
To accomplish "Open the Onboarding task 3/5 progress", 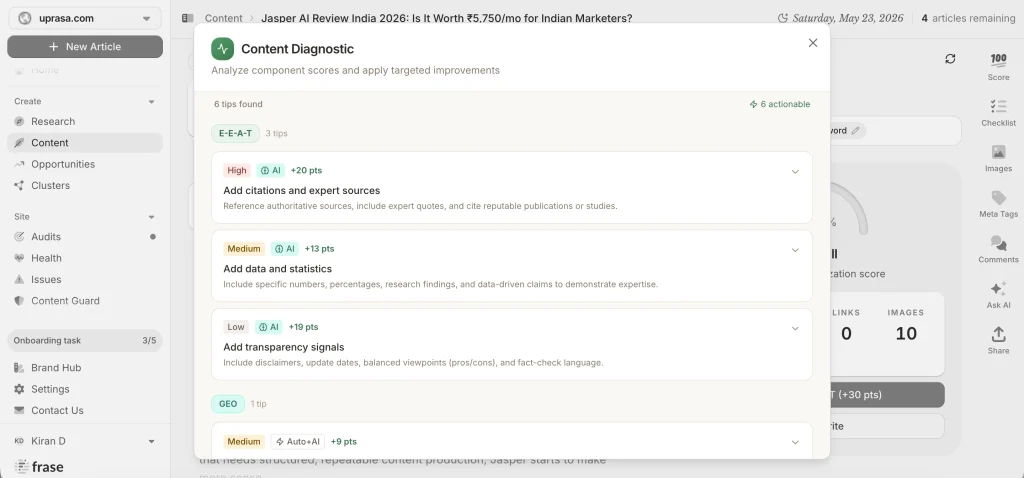I will (x=85, y=341).
